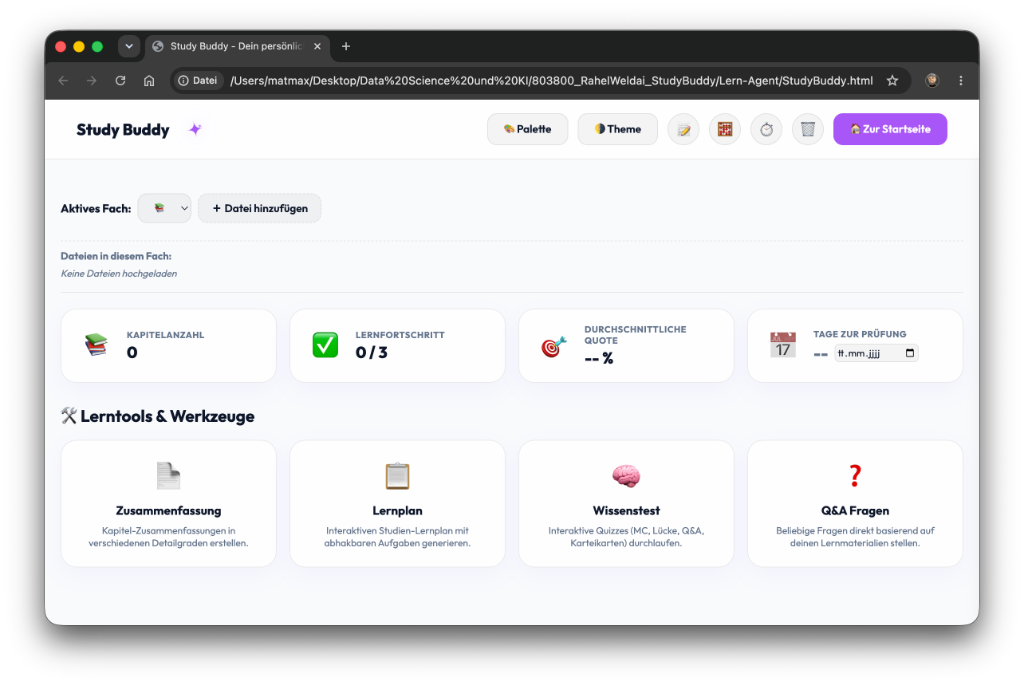Viewport: 1024px width, 684px height.
Task: Select the Study Buddy browser tab
Action: click(236, 46)
